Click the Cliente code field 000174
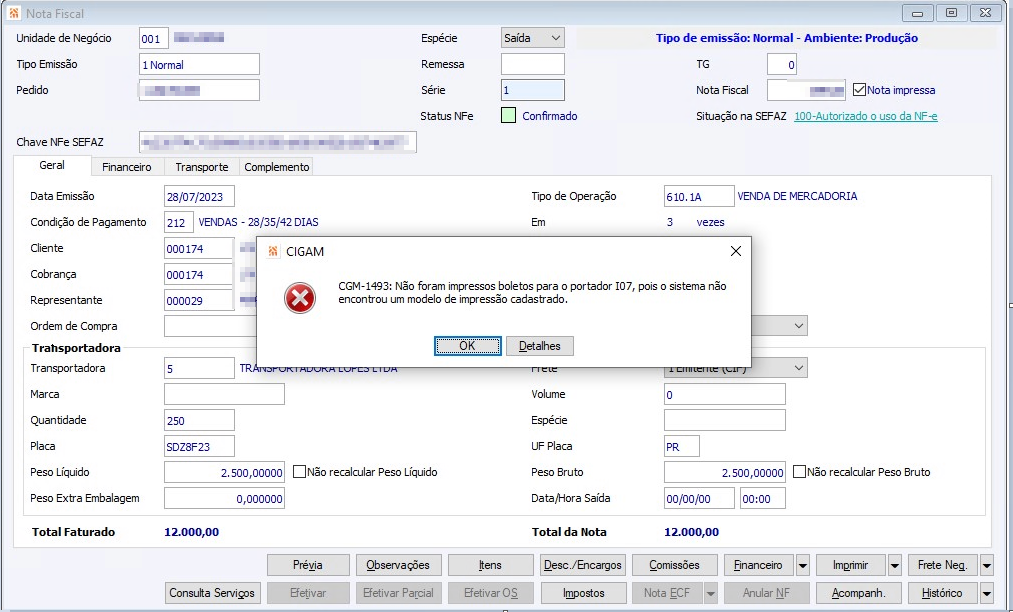The height and width of the screenshot is (612, 1013). 198,248
